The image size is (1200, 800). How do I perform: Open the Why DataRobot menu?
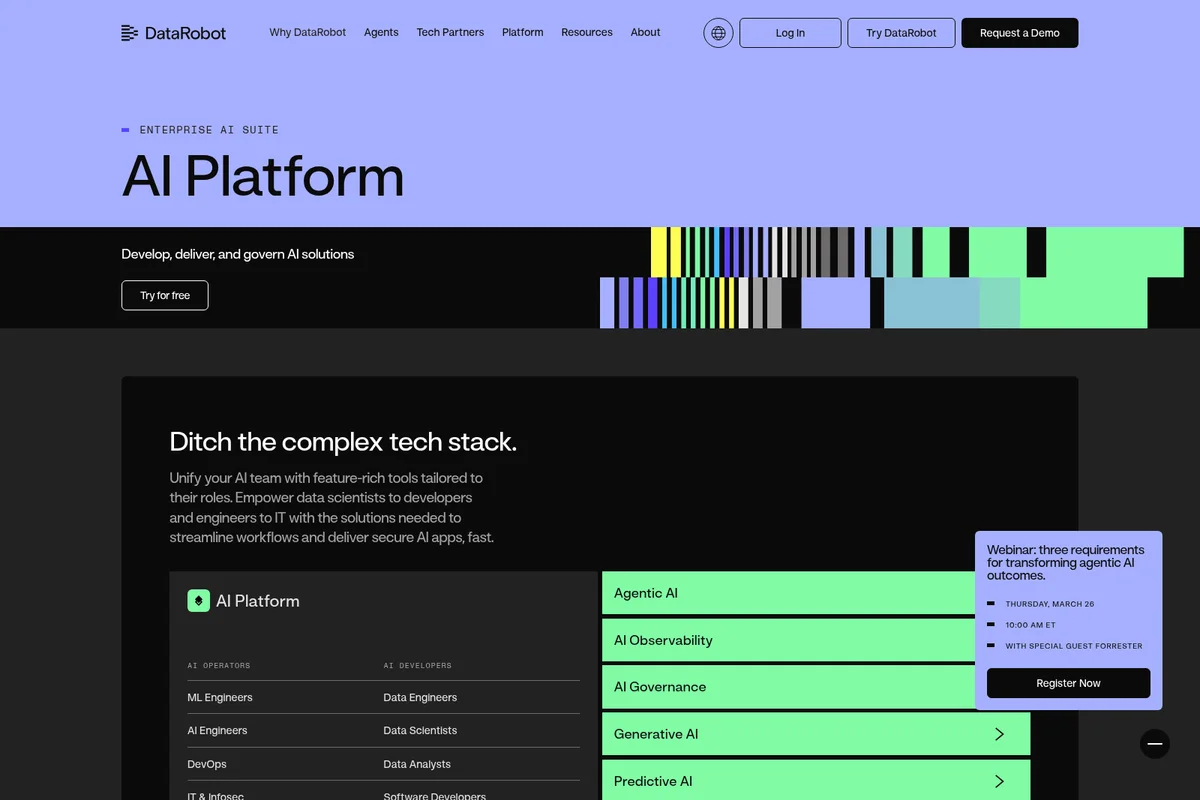[307, 32]
